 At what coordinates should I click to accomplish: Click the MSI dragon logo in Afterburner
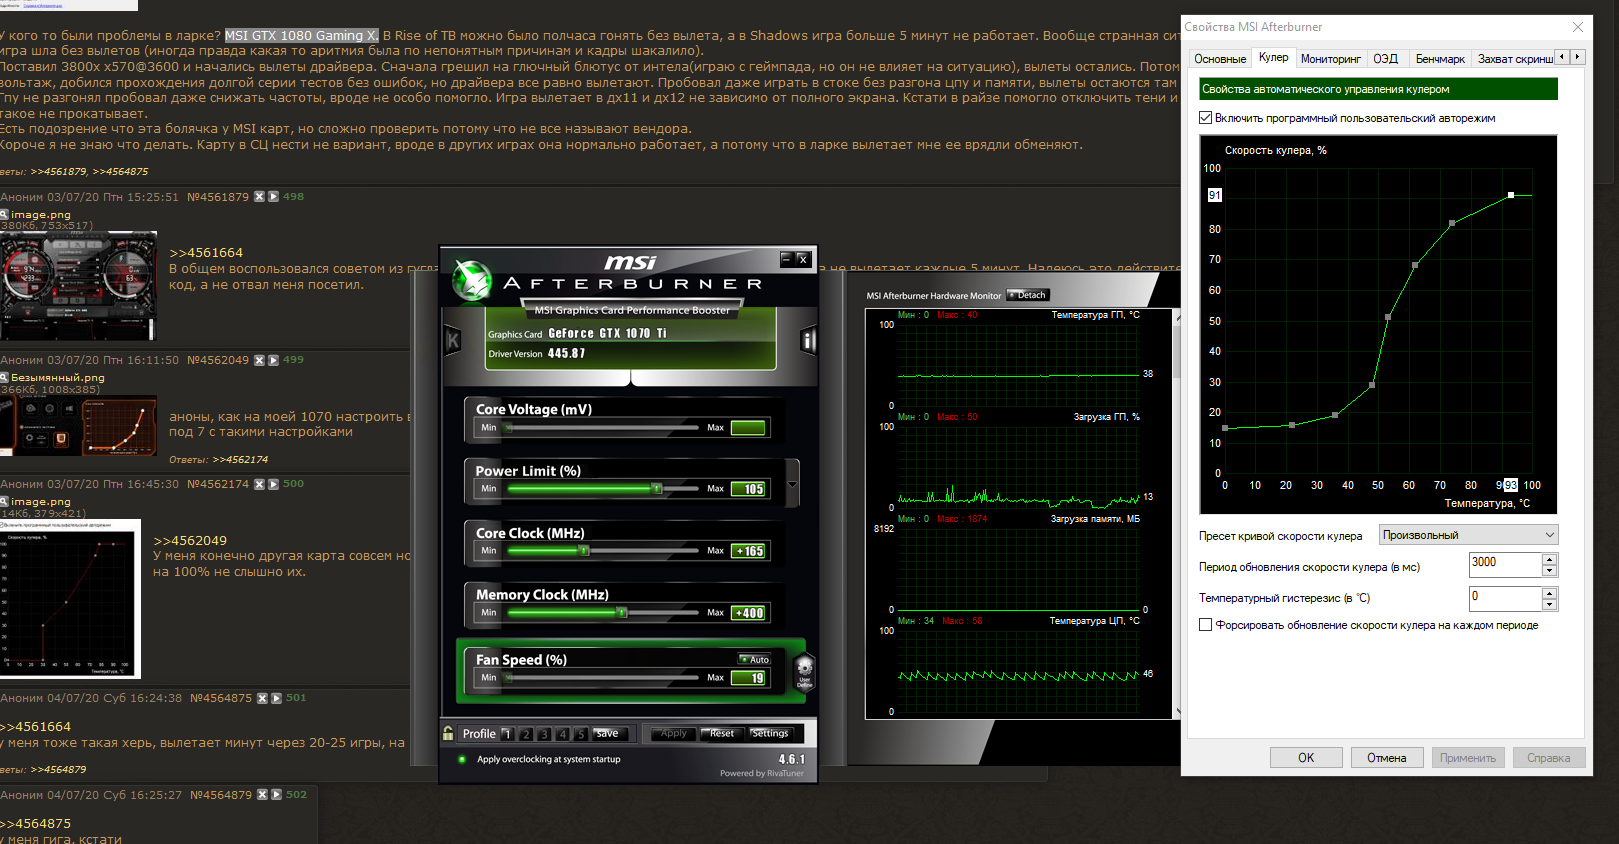click(471, 281)
